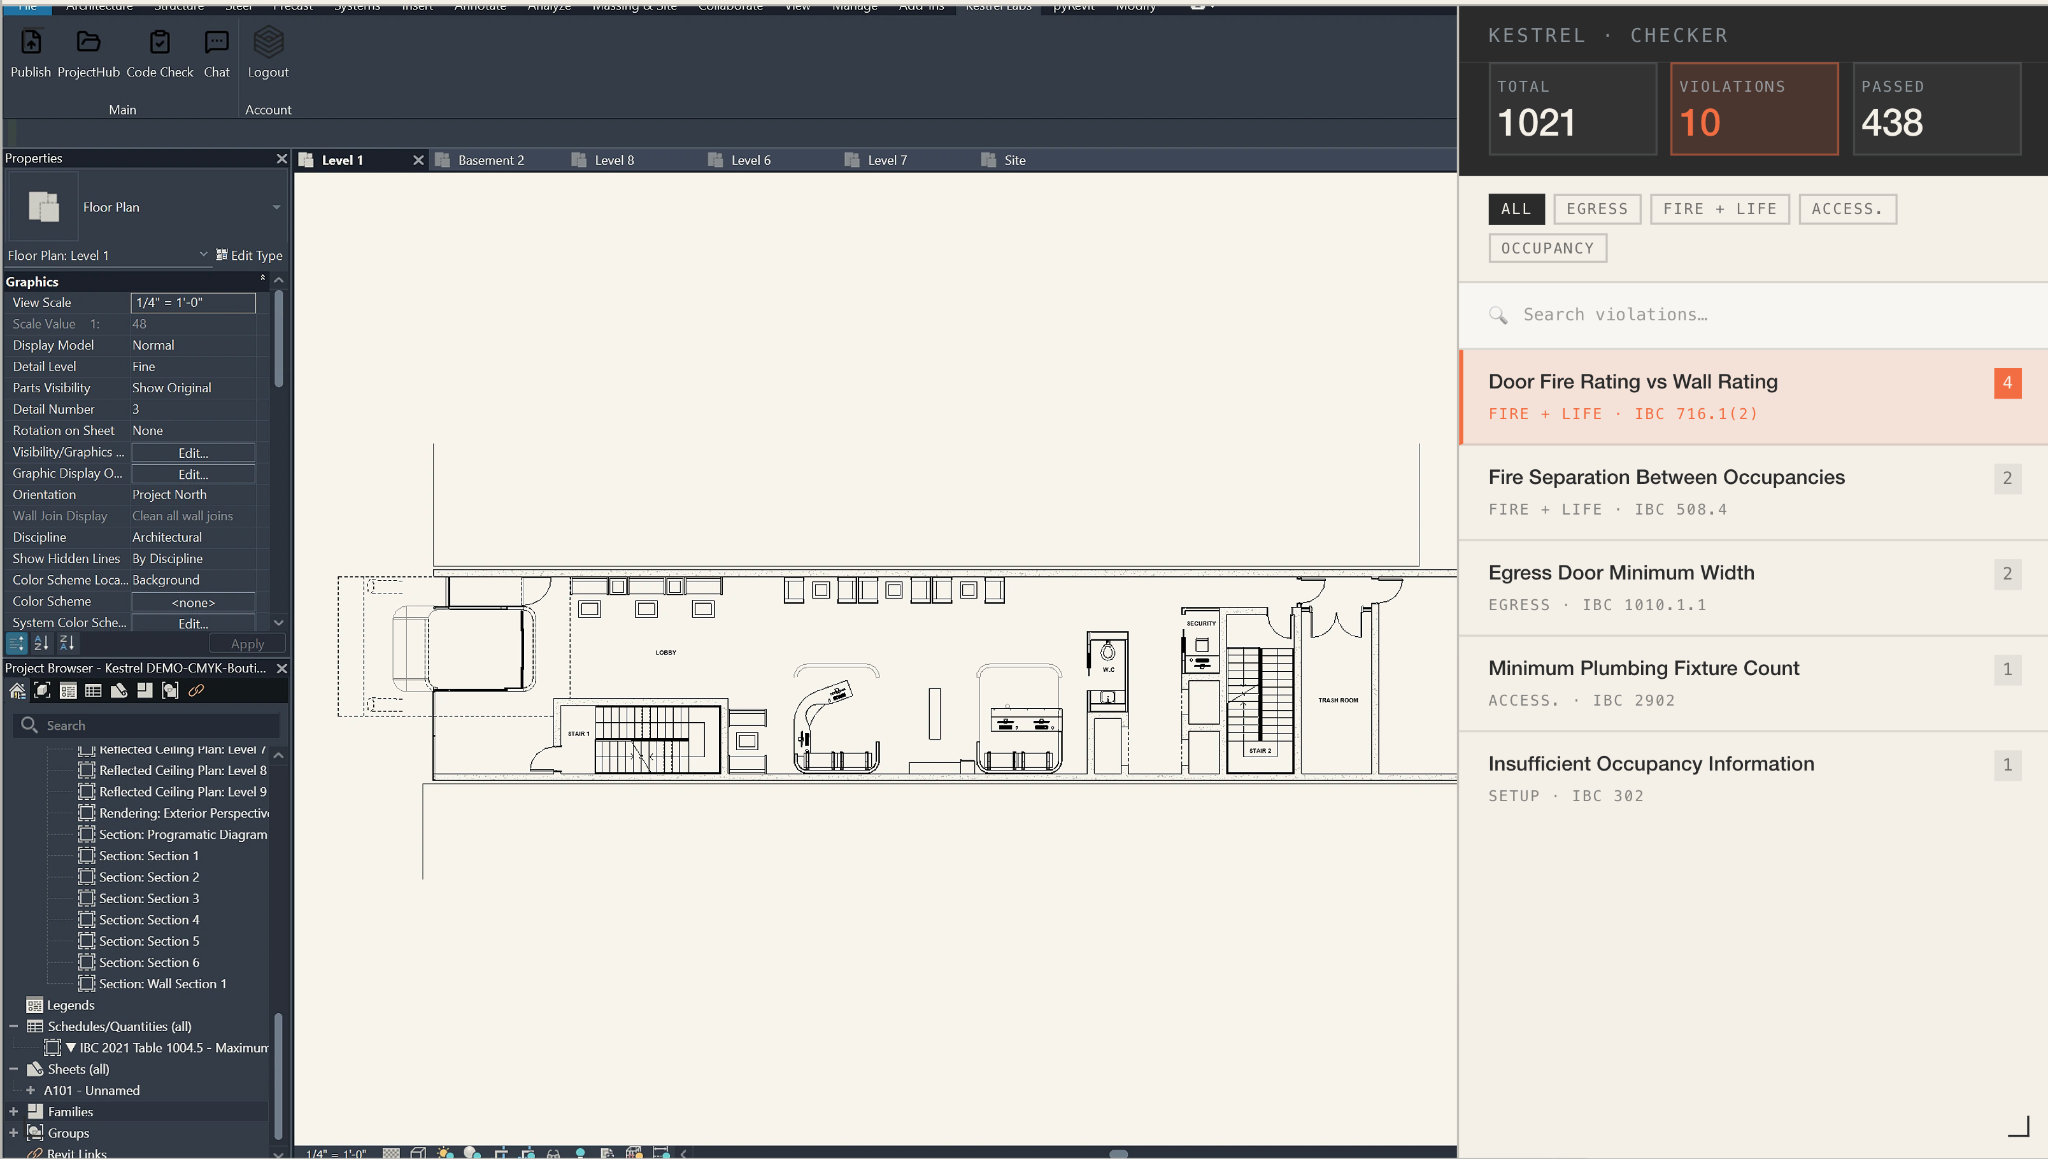Click the legends filter icon in Project Browser
The width and height of the screenshot is (2048, 1159).
[x=68, y=690]
